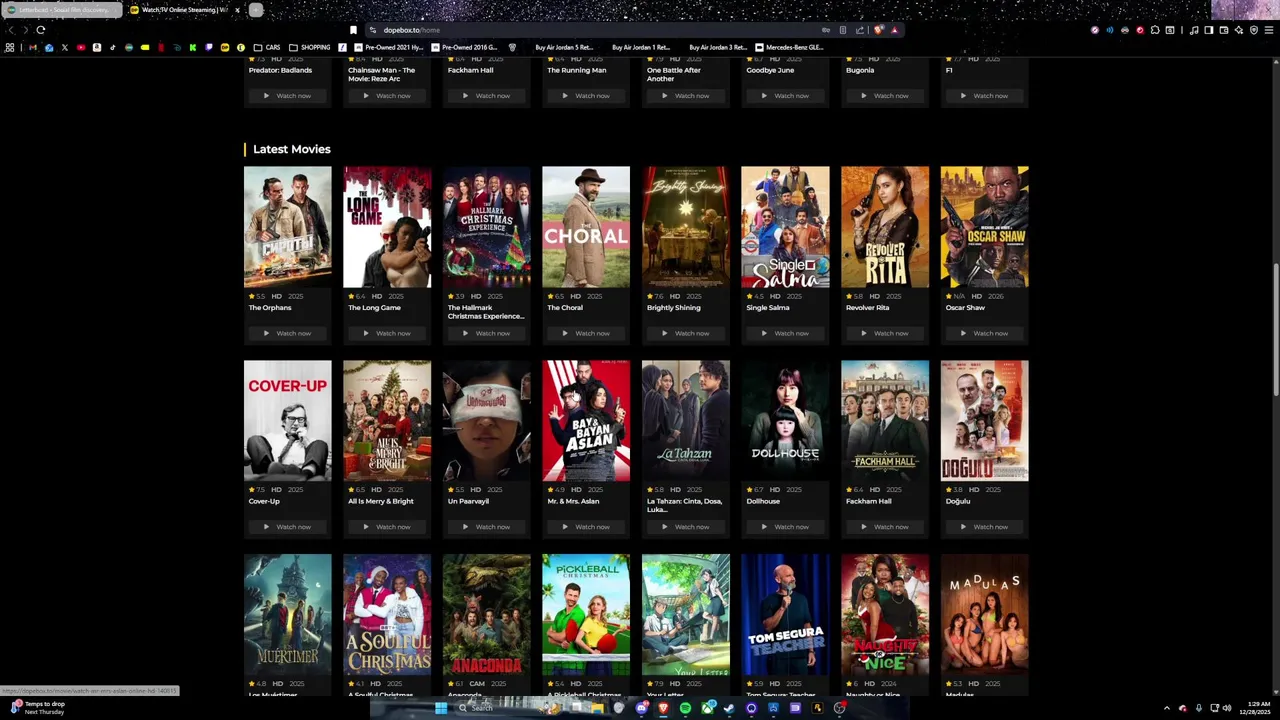Open the YouTube bookmark icon
Screen dimensions: 1280x720
[x=81, y=47]
